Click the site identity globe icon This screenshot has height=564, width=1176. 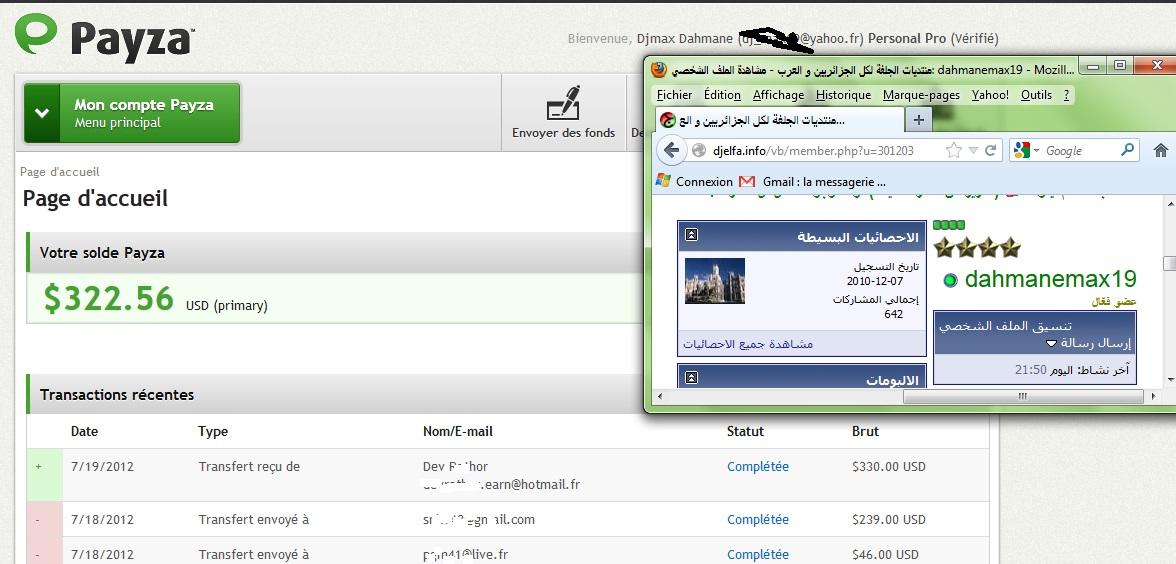coord(699,151)
